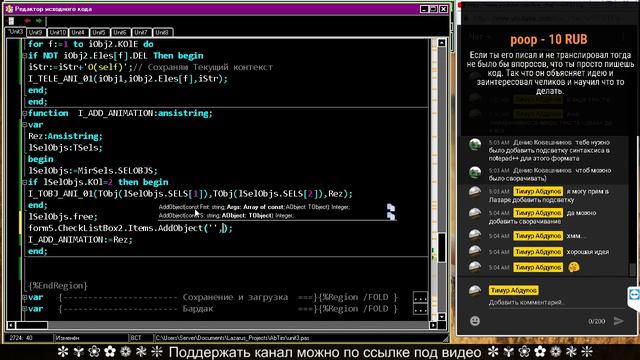Open the source editor window system menu icon

[9, 9]
